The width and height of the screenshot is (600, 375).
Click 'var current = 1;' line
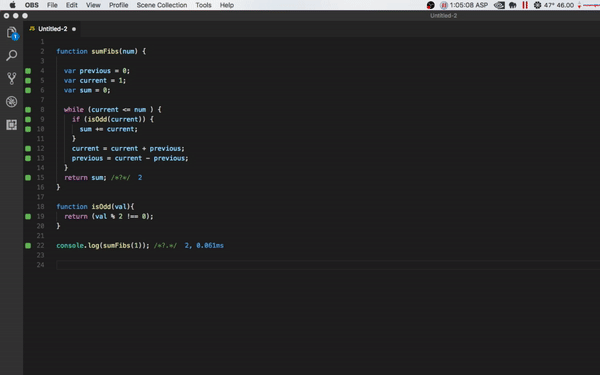[x=95, y=80]
